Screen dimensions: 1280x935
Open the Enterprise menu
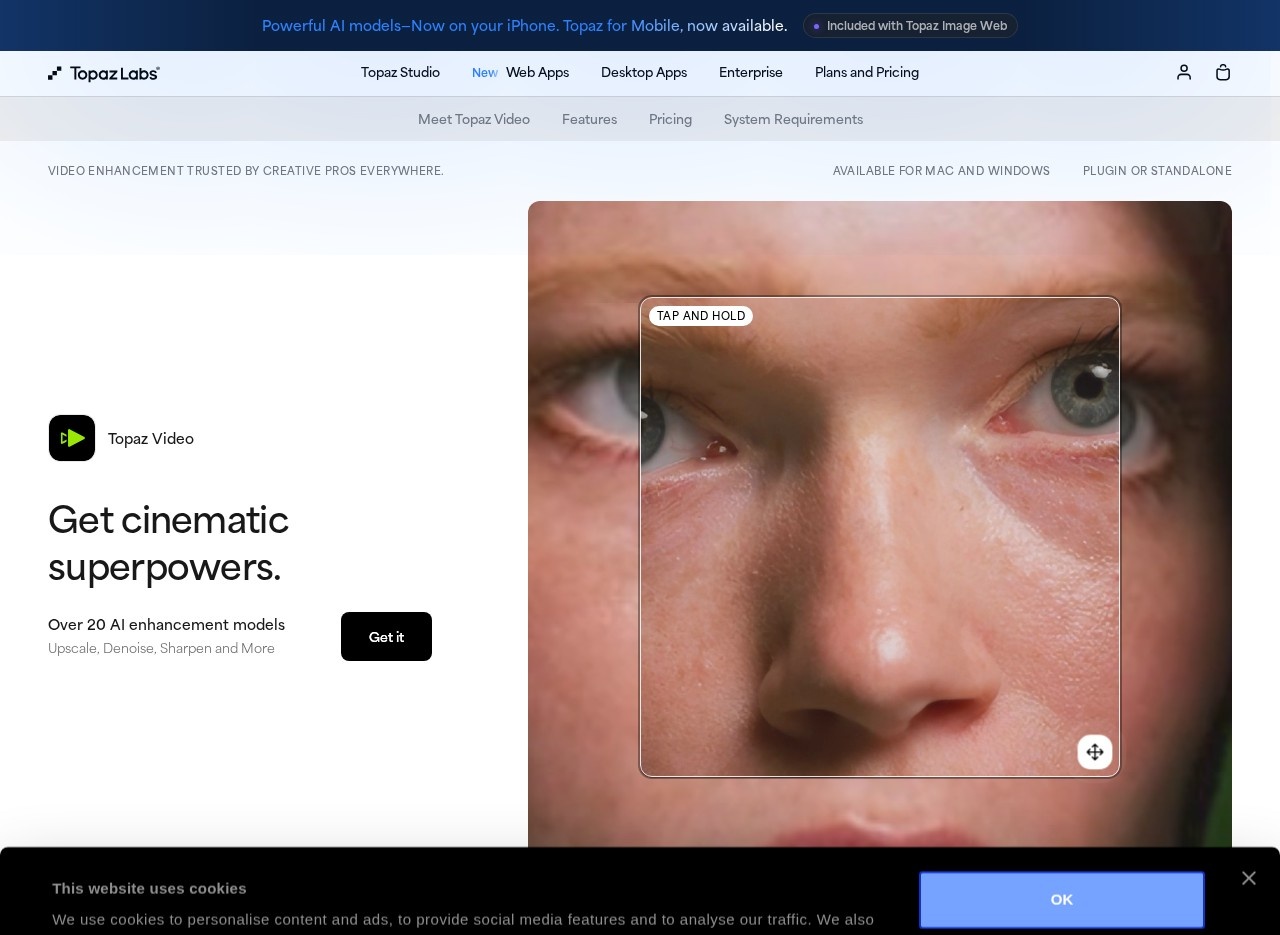pyautogui.click(x=751, y=73)
